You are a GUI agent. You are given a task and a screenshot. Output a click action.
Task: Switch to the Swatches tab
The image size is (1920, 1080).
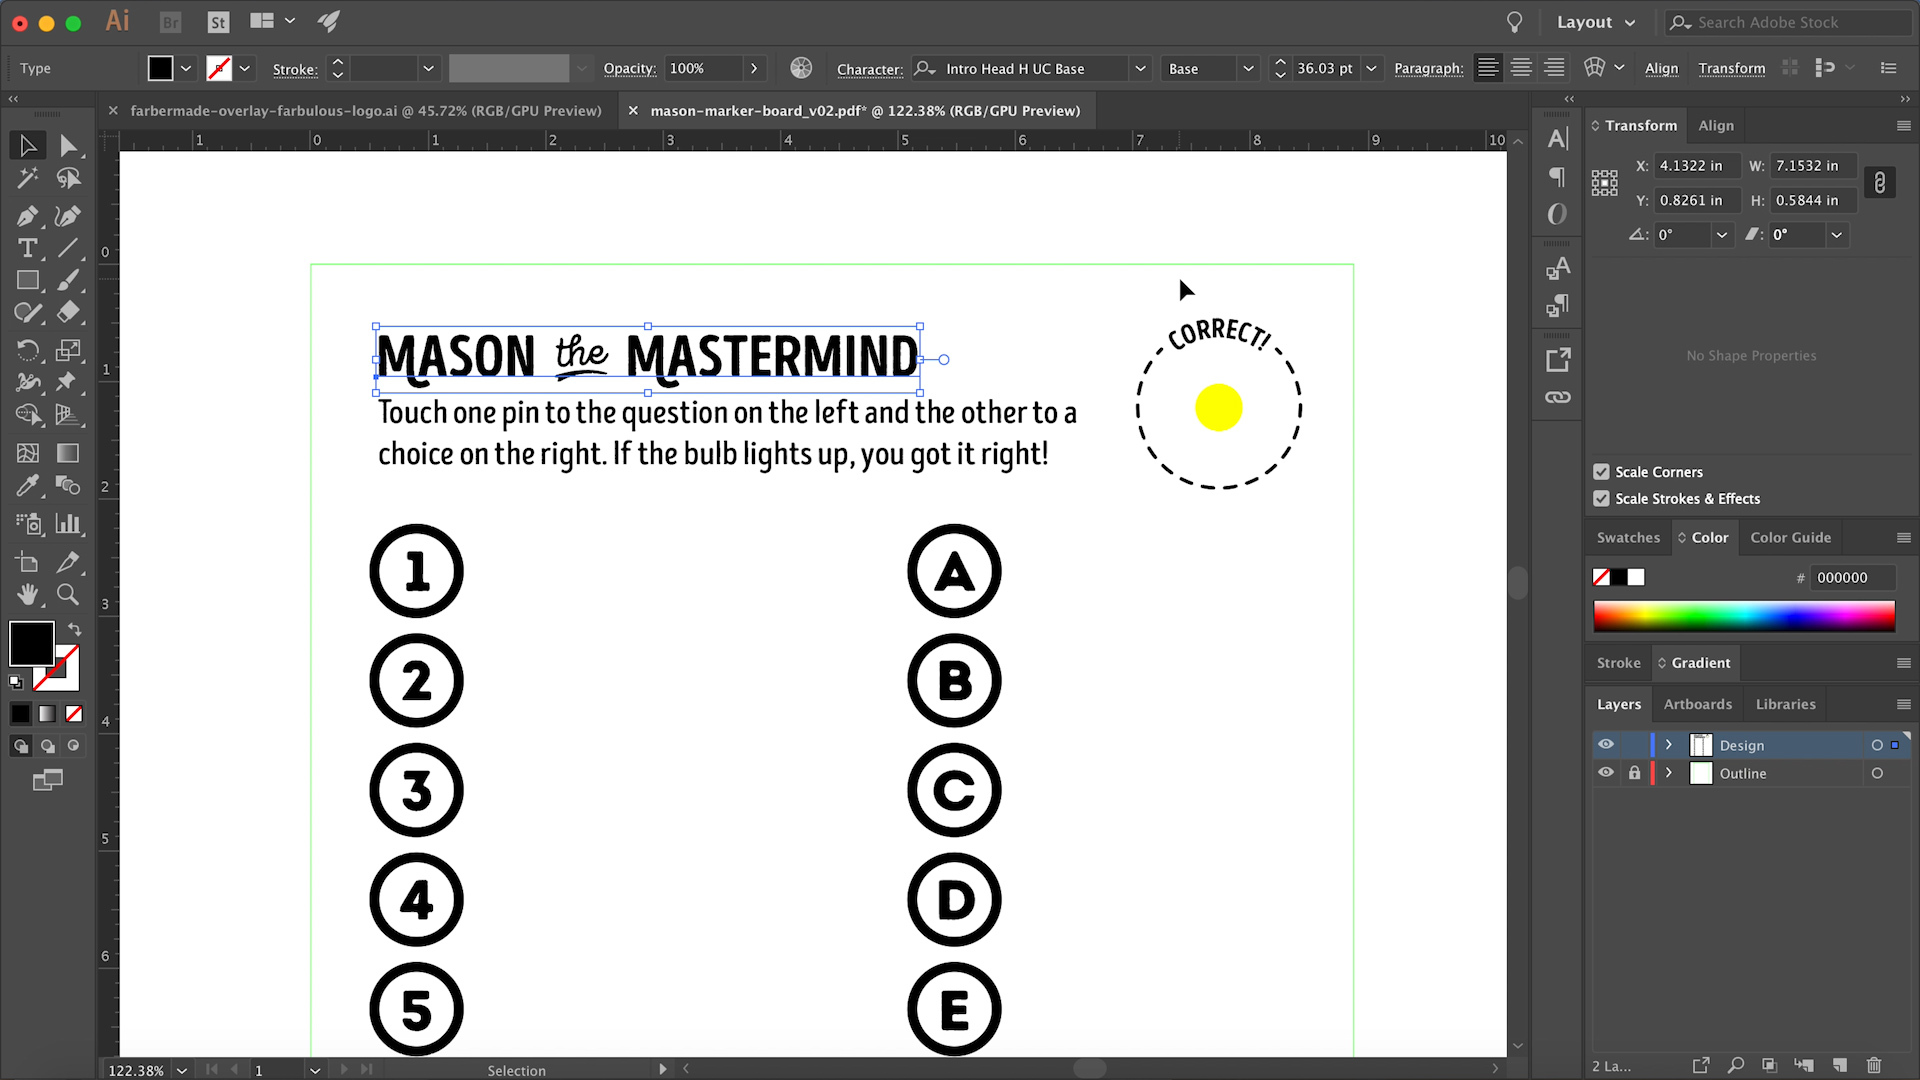1628,537
